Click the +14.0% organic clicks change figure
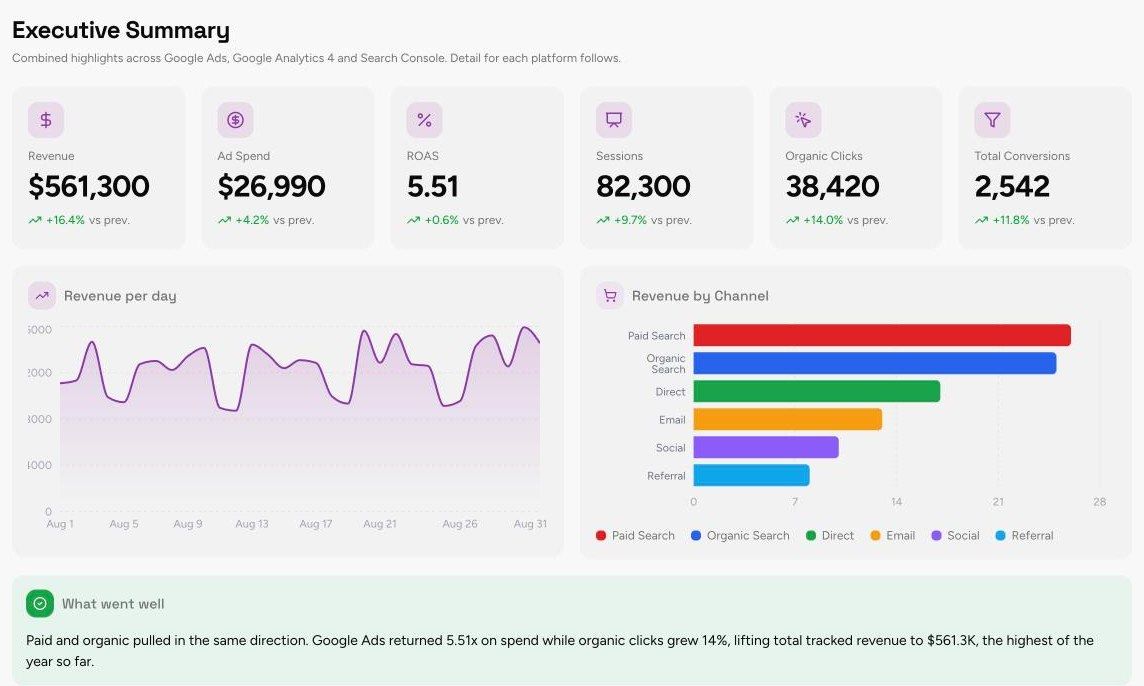The width and height of the screenshot is (1144, 686). (x=823, y=220)
